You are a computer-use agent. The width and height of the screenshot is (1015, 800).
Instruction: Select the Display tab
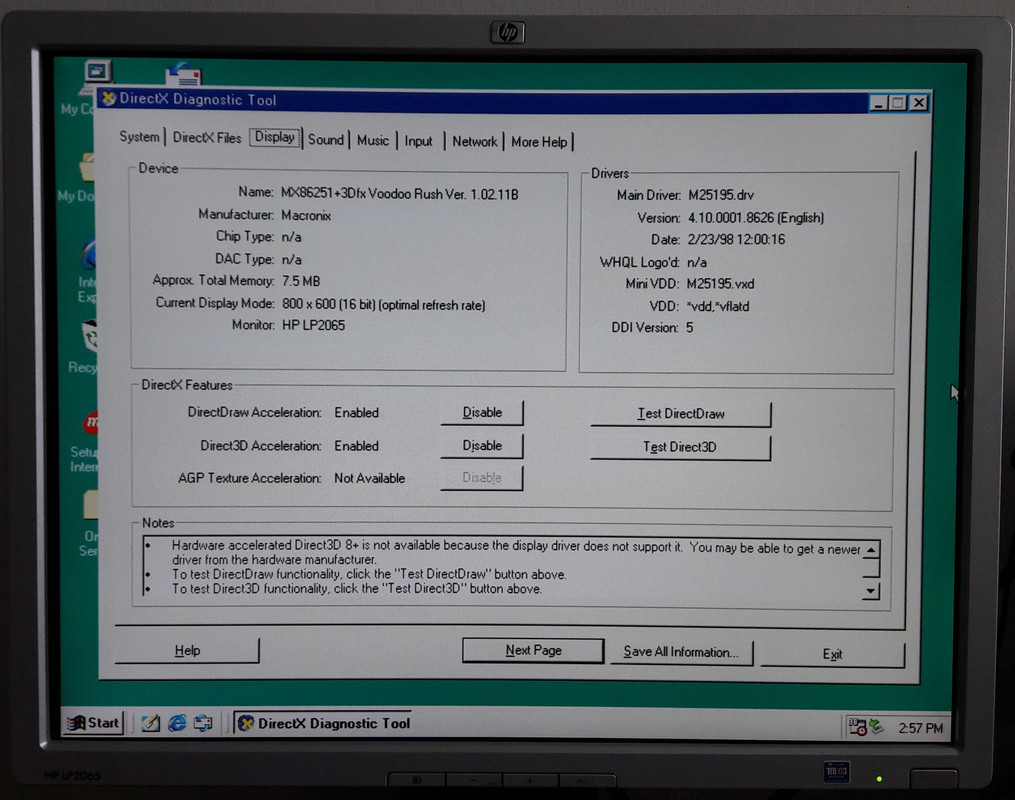pos(274,137)
